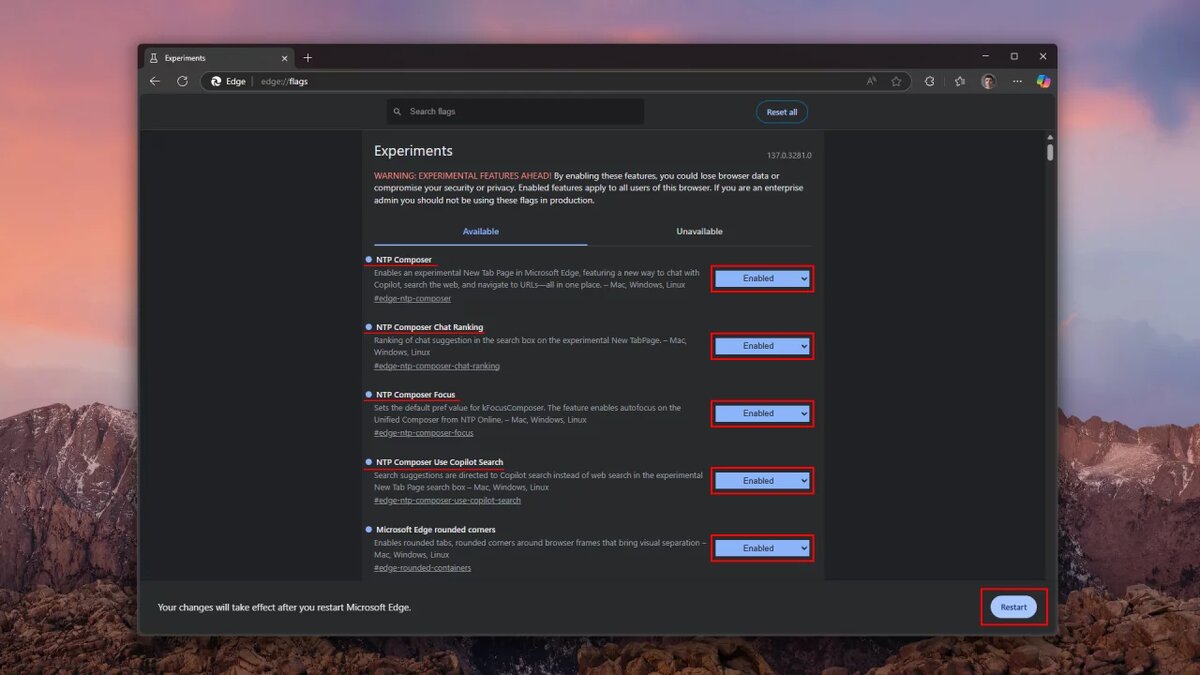Click the version number 137.0.3281.0
The height and width of the screenshot is (675, 1200).
click(x=789, y=156)
